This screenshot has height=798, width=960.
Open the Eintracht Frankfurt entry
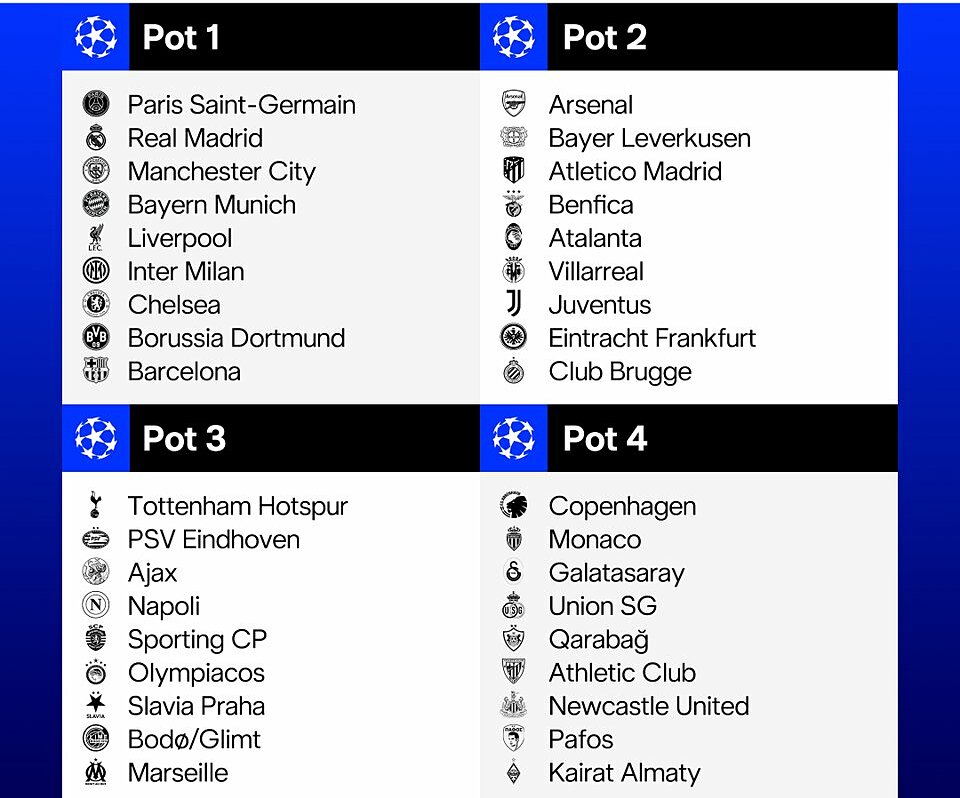[652, 338]
